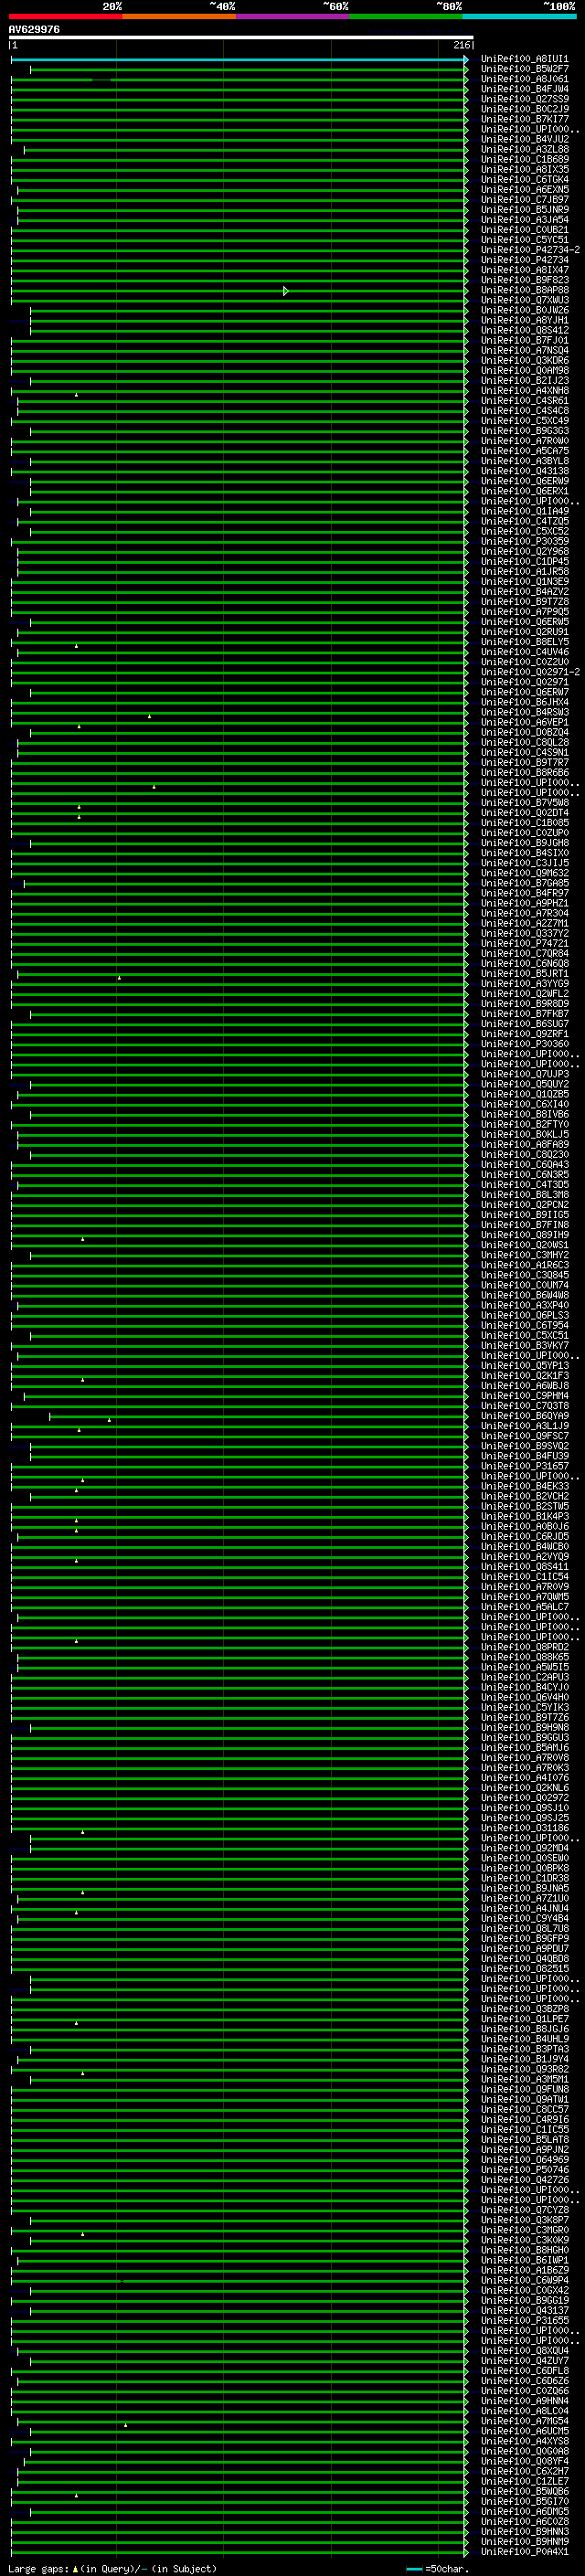The height and width of the screenshot is (2576, 585).
Task: Click the query end position 216
Action: tap(462, 46)
